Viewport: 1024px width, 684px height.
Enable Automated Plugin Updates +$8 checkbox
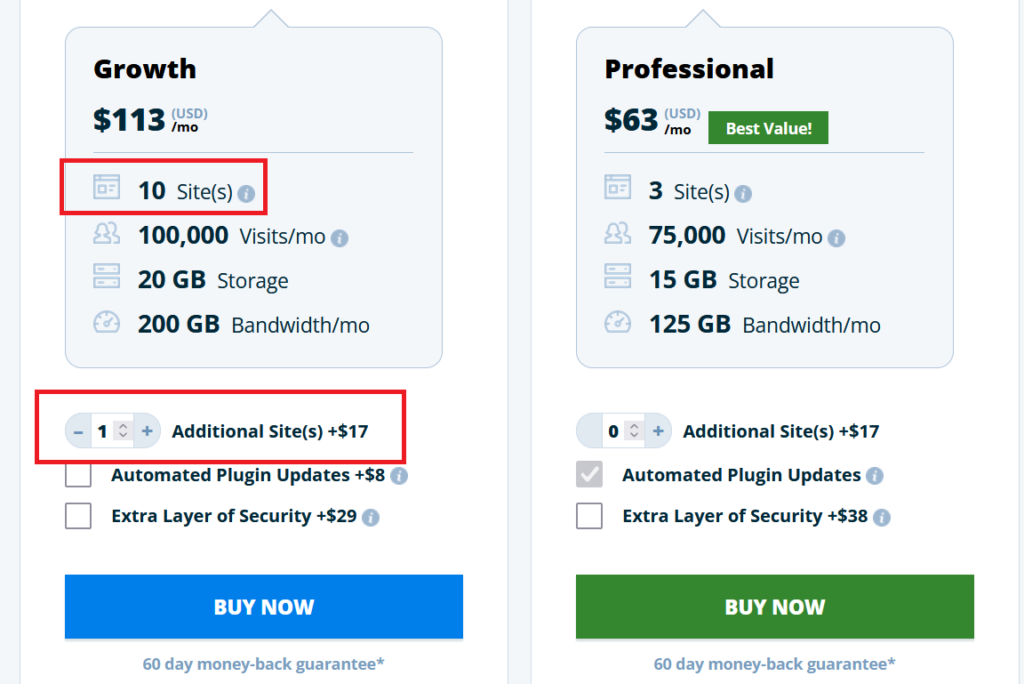78,475
